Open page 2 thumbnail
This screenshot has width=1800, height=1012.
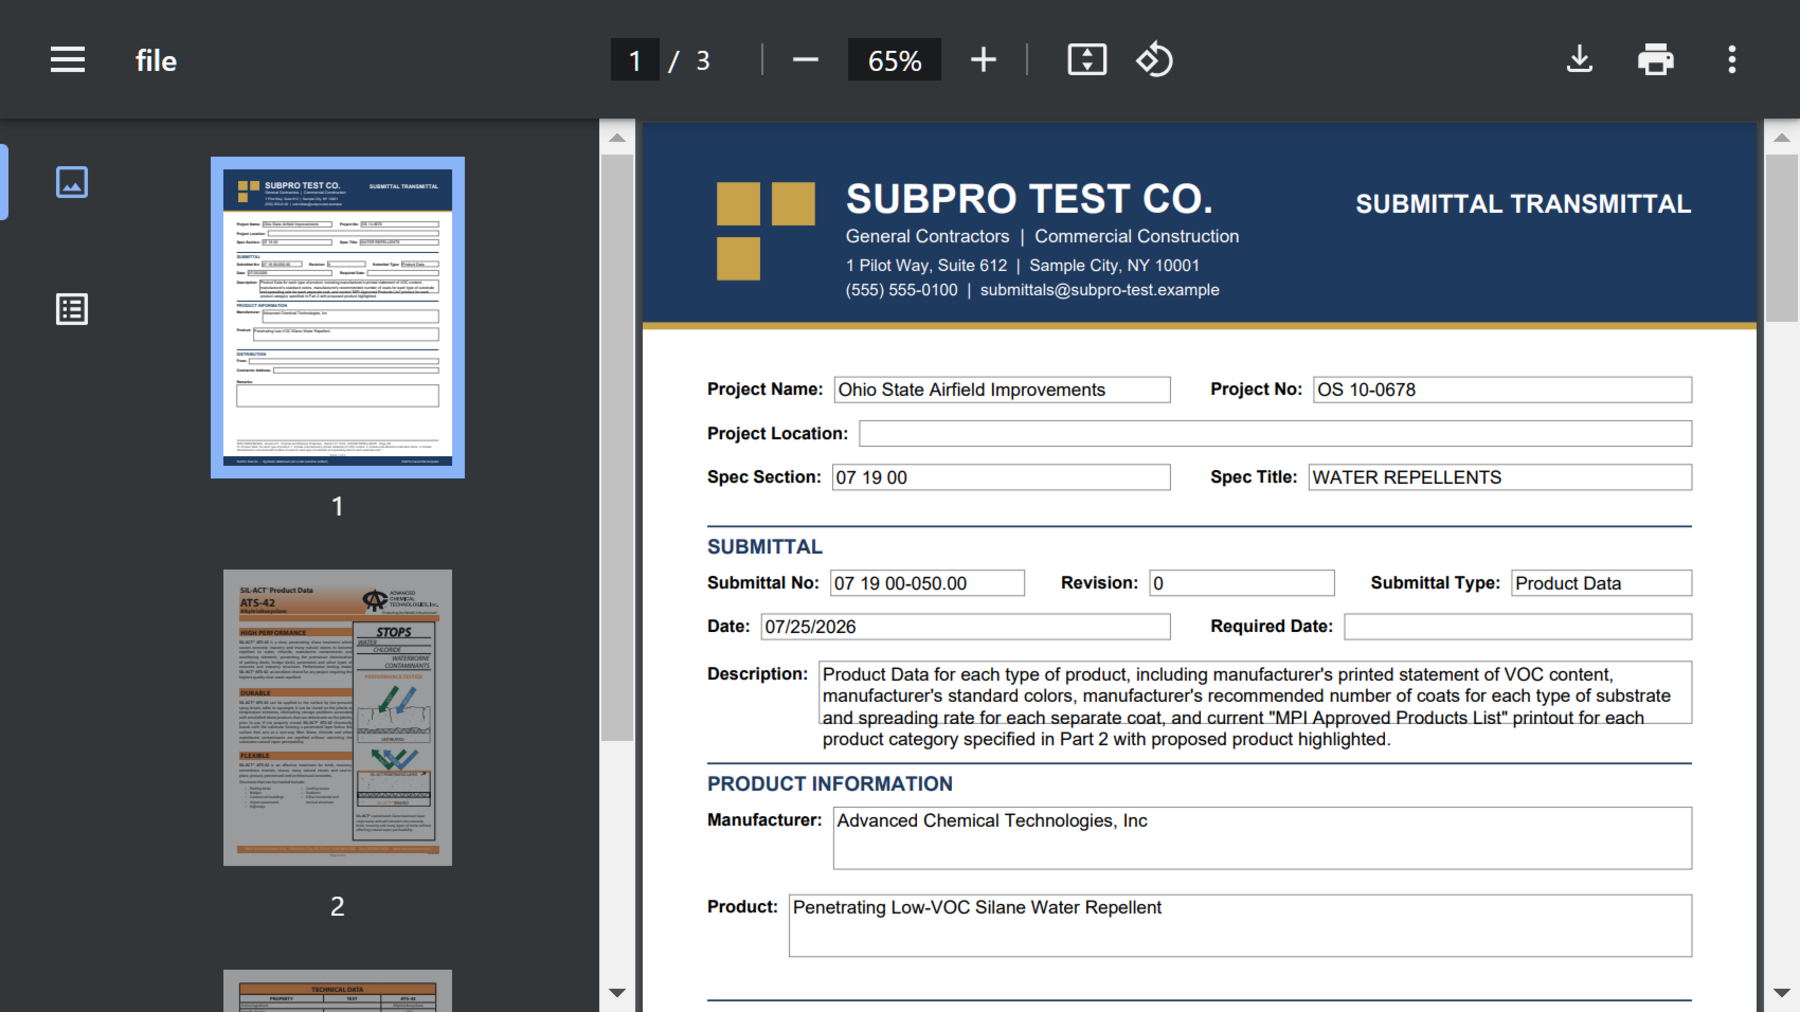[x=338, y=717]
